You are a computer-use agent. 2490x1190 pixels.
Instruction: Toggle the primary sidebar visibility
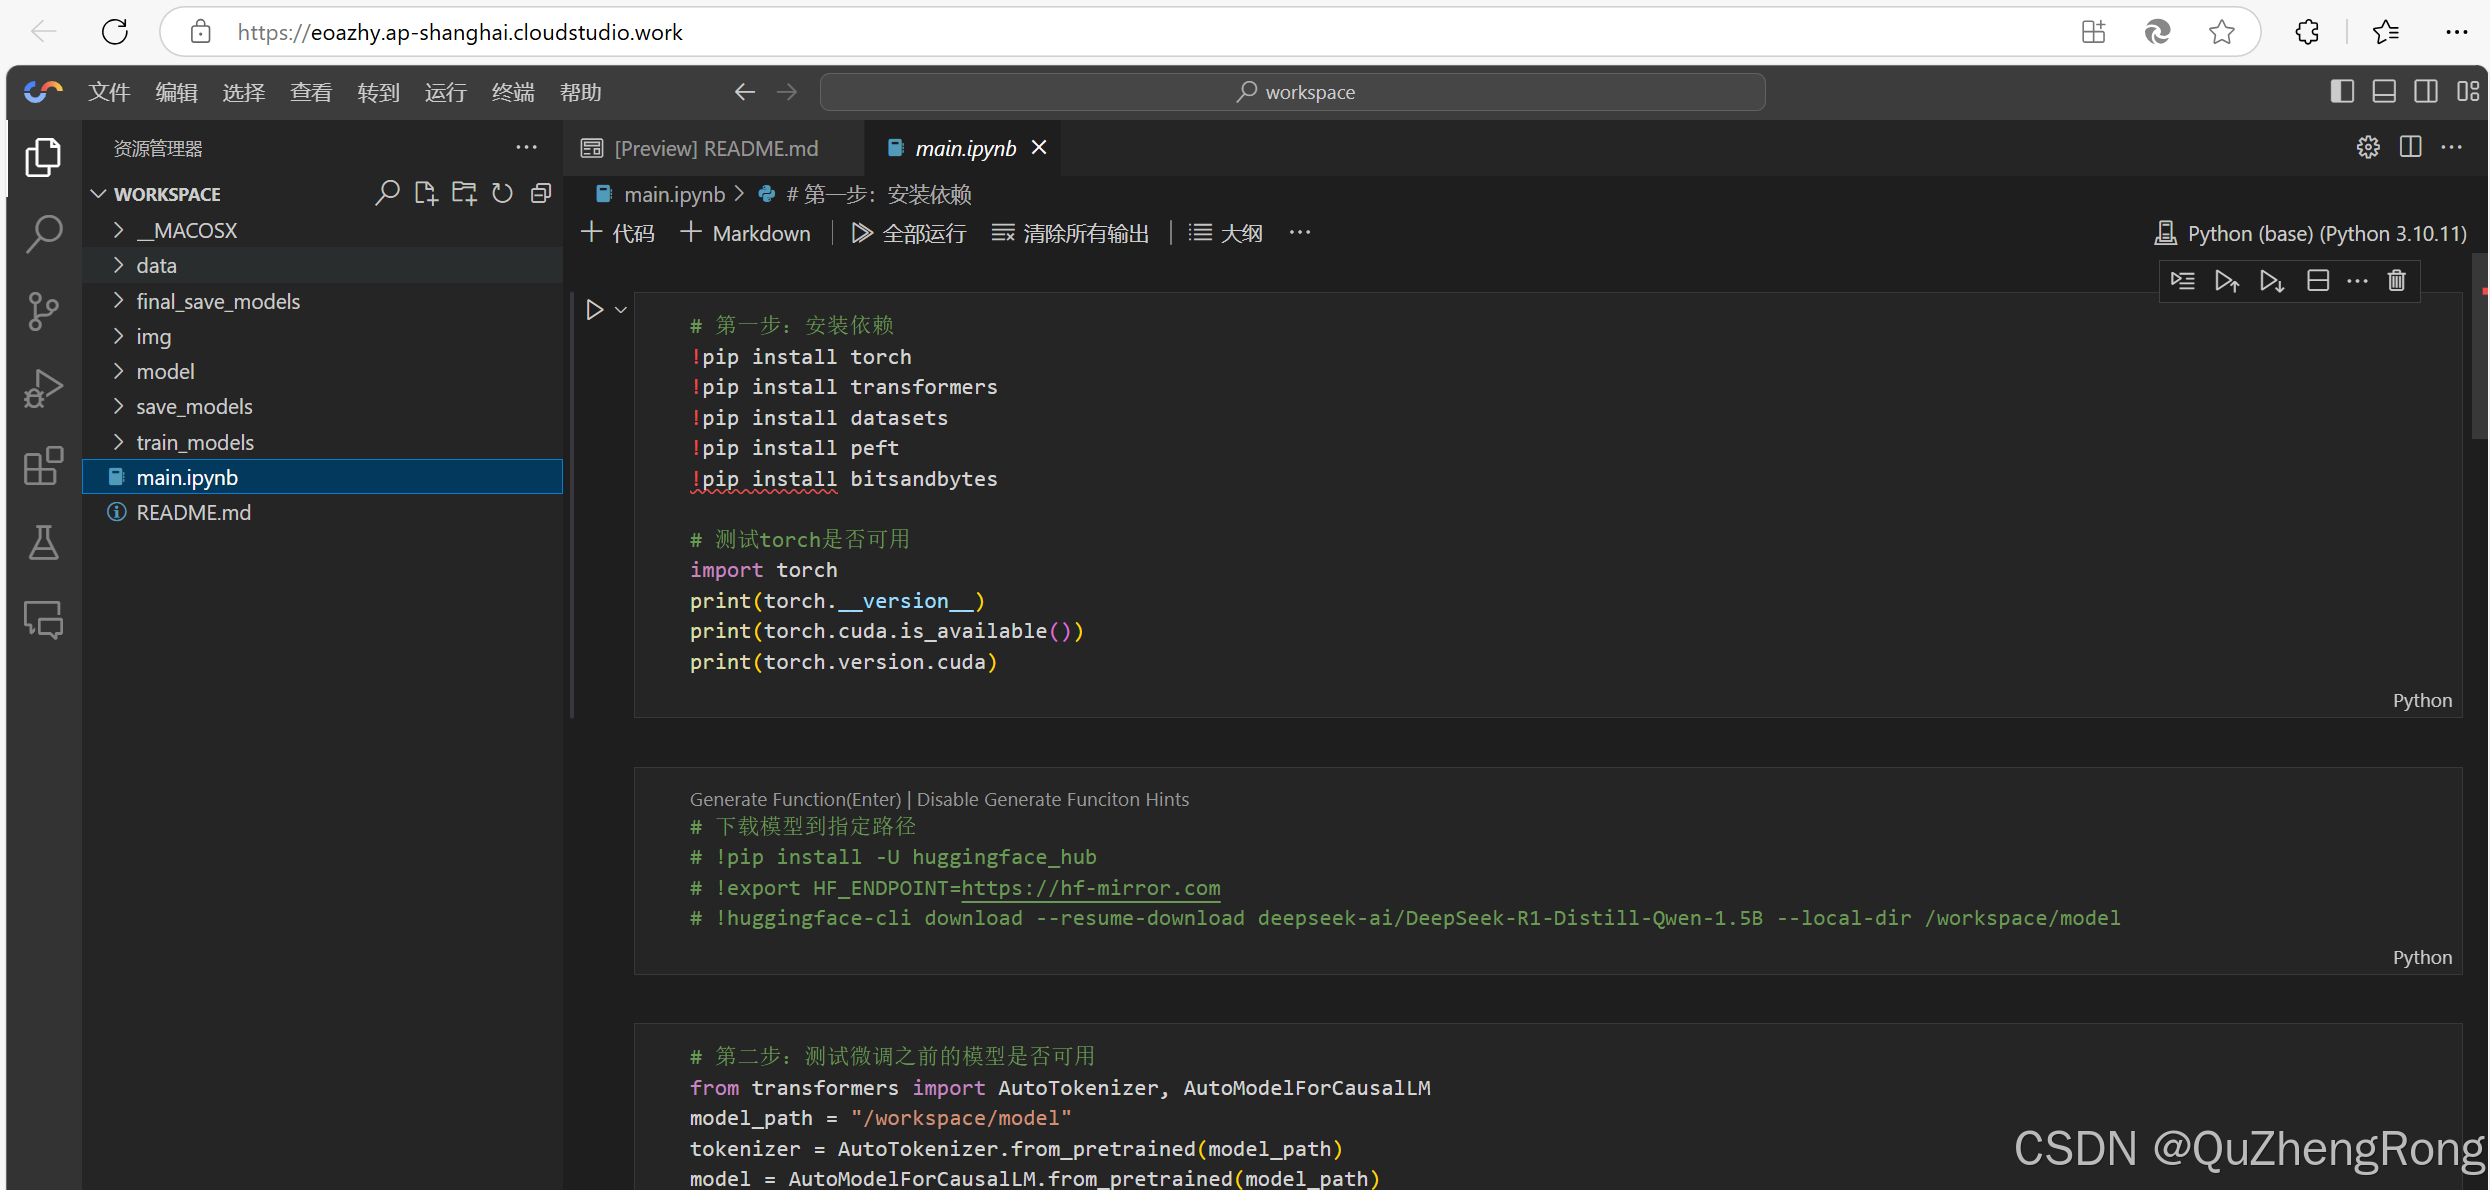point(2342,92)
